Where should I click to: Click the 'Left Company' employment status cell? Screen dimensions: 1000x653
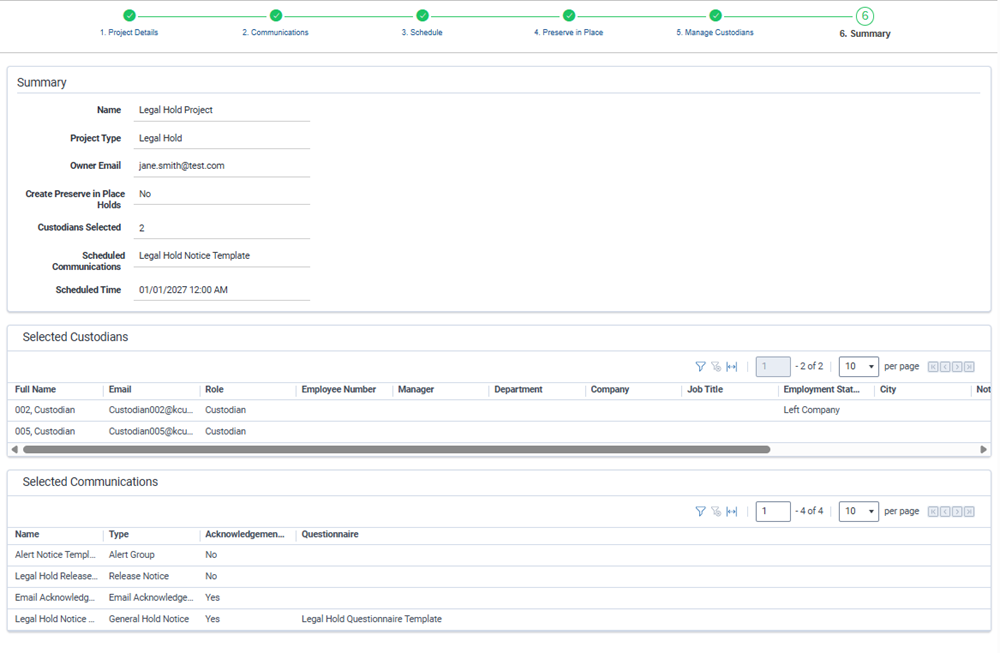click(811, 410)
